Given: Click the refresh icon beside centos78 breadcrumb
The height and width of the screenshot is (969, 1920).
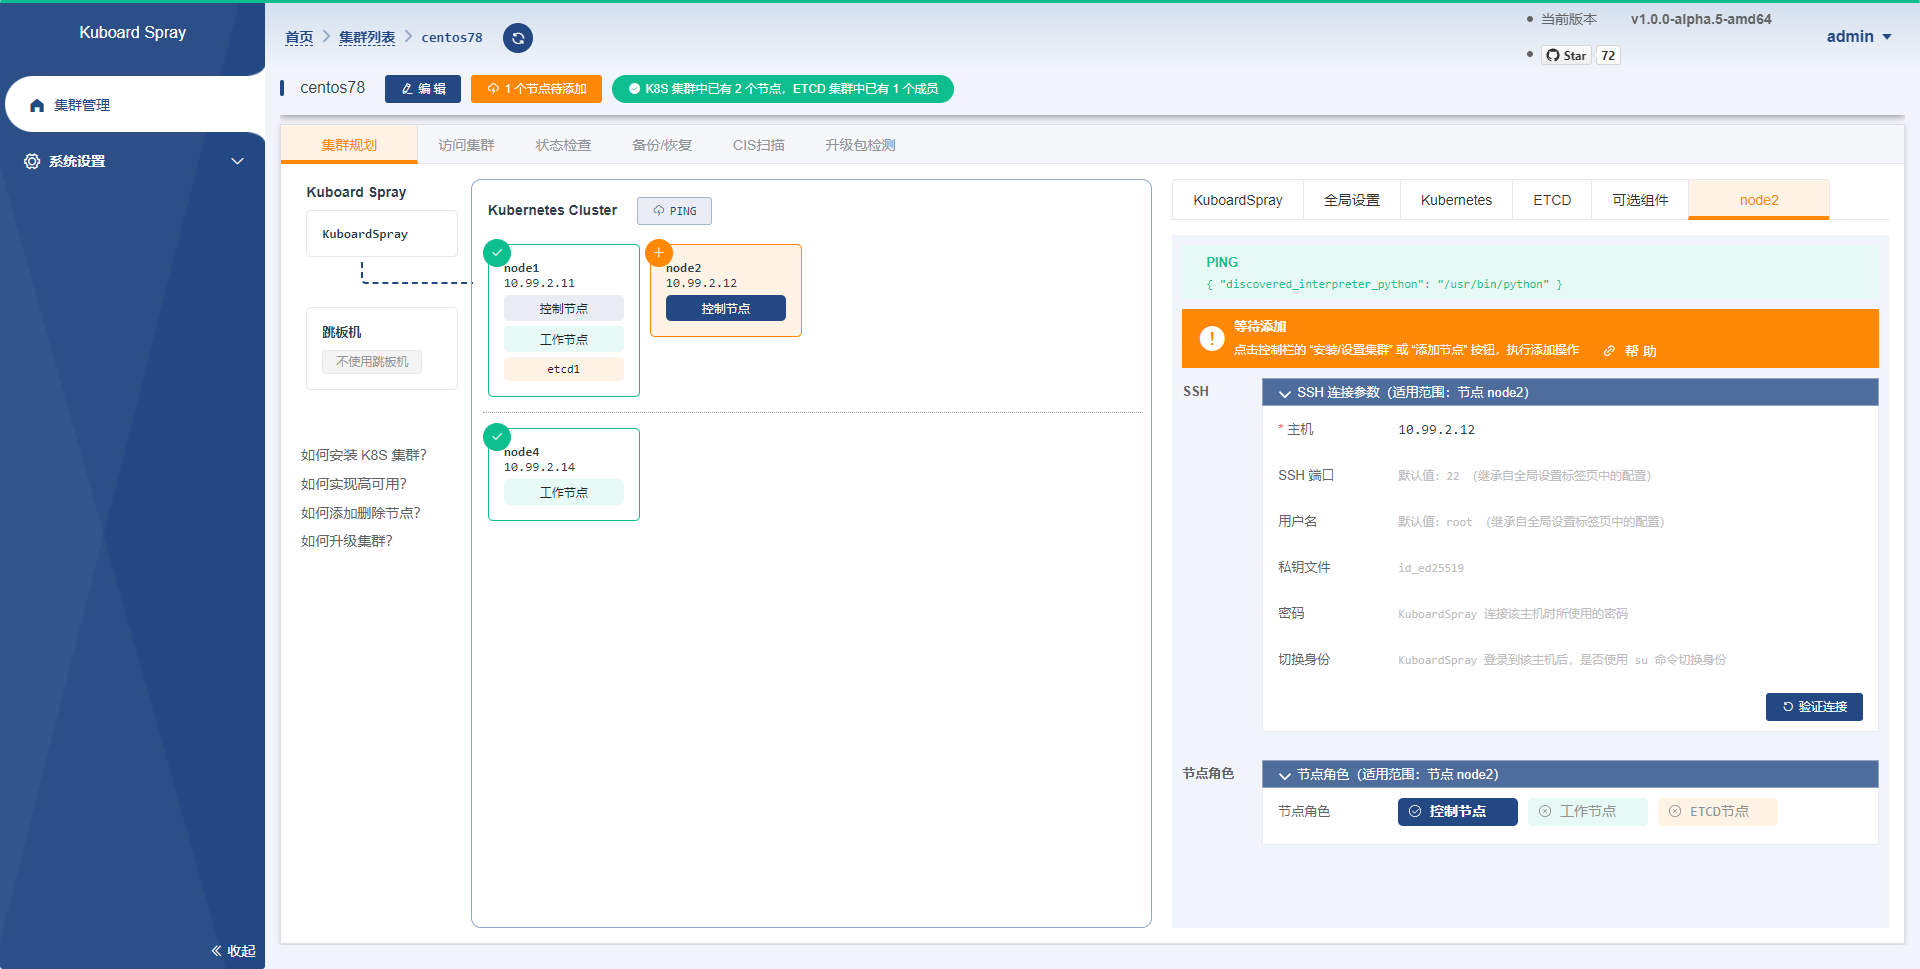Looking at the screenshot, I should point(518,38).
